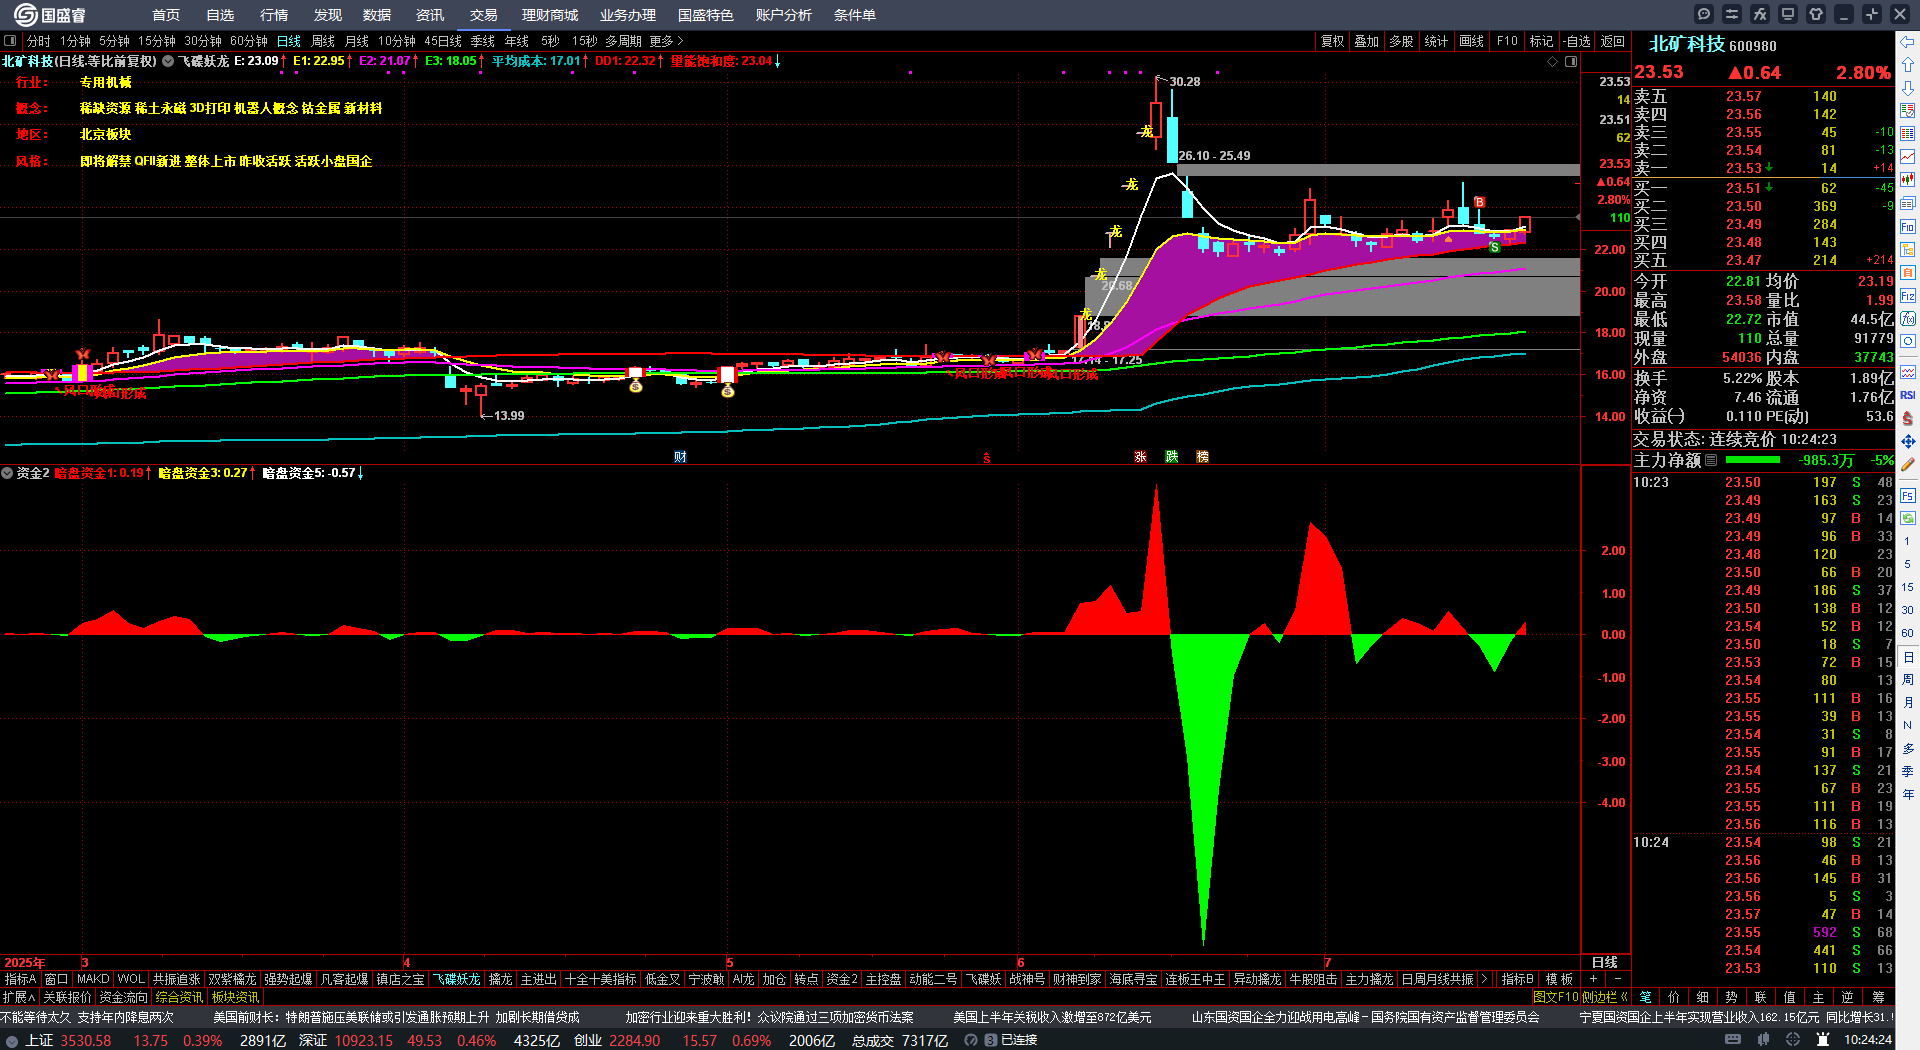Click the 画线 drawing button
This screenshot has width=1920, height=1050.
coord(1472,41)
